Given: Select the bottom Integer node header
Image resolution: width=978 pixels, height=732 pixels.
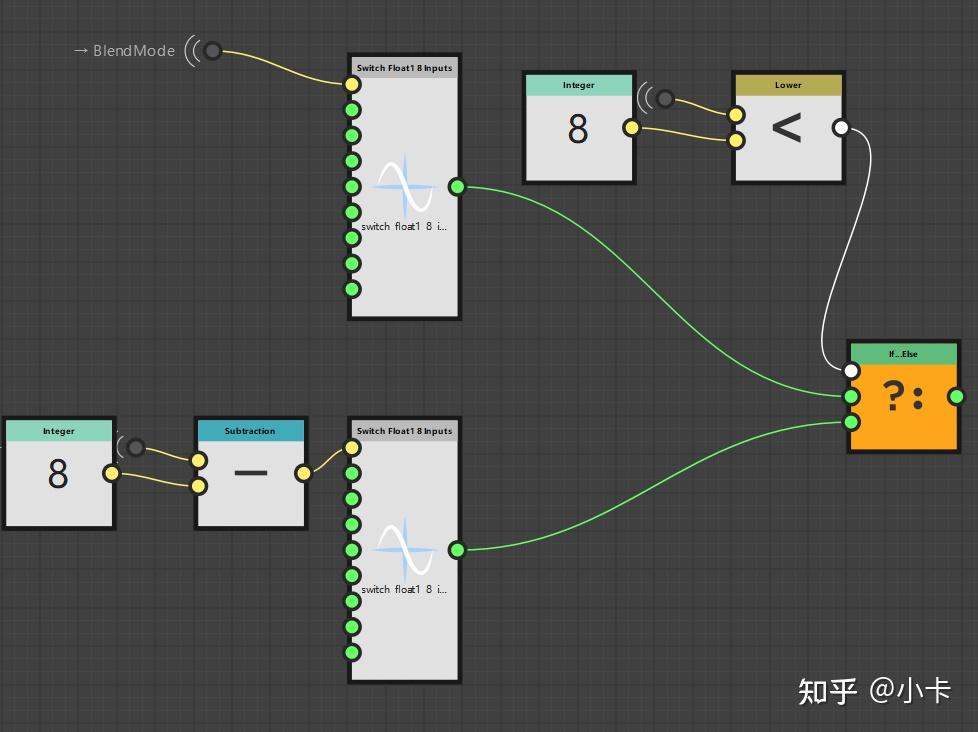Looking at the screenshot, I should coord(59,431).
